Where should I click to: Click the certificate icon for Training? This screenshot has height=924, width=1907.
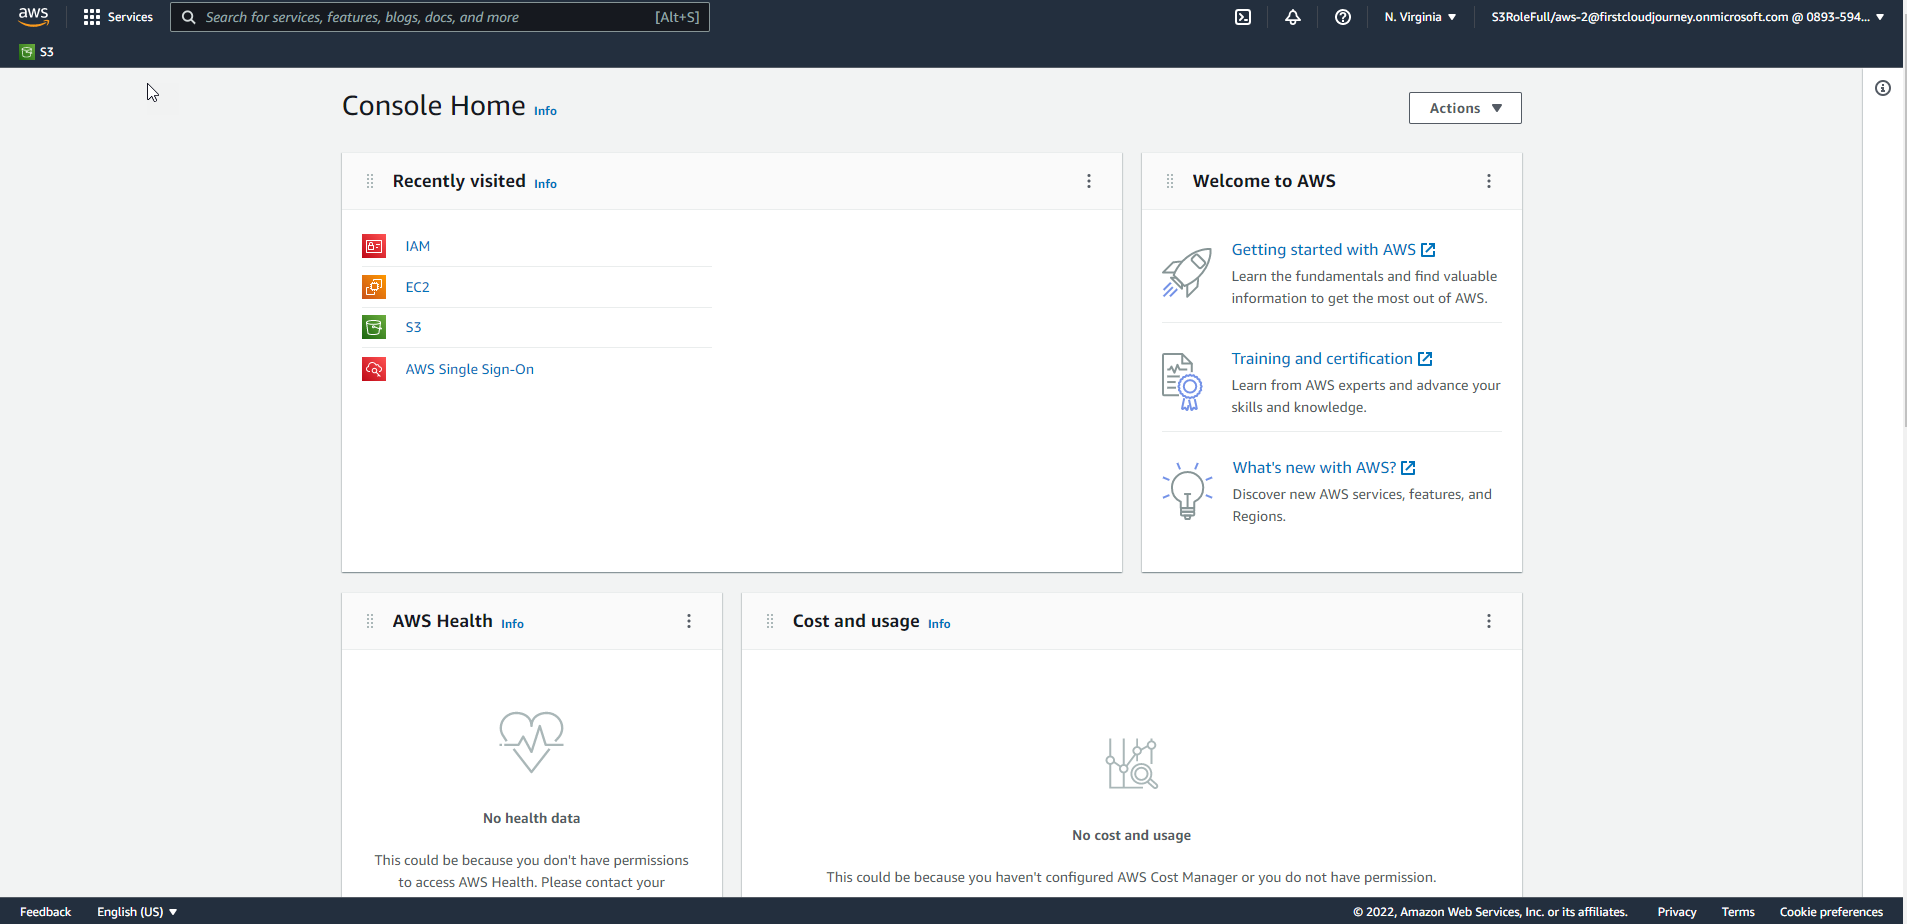[x=1182, y=382]
